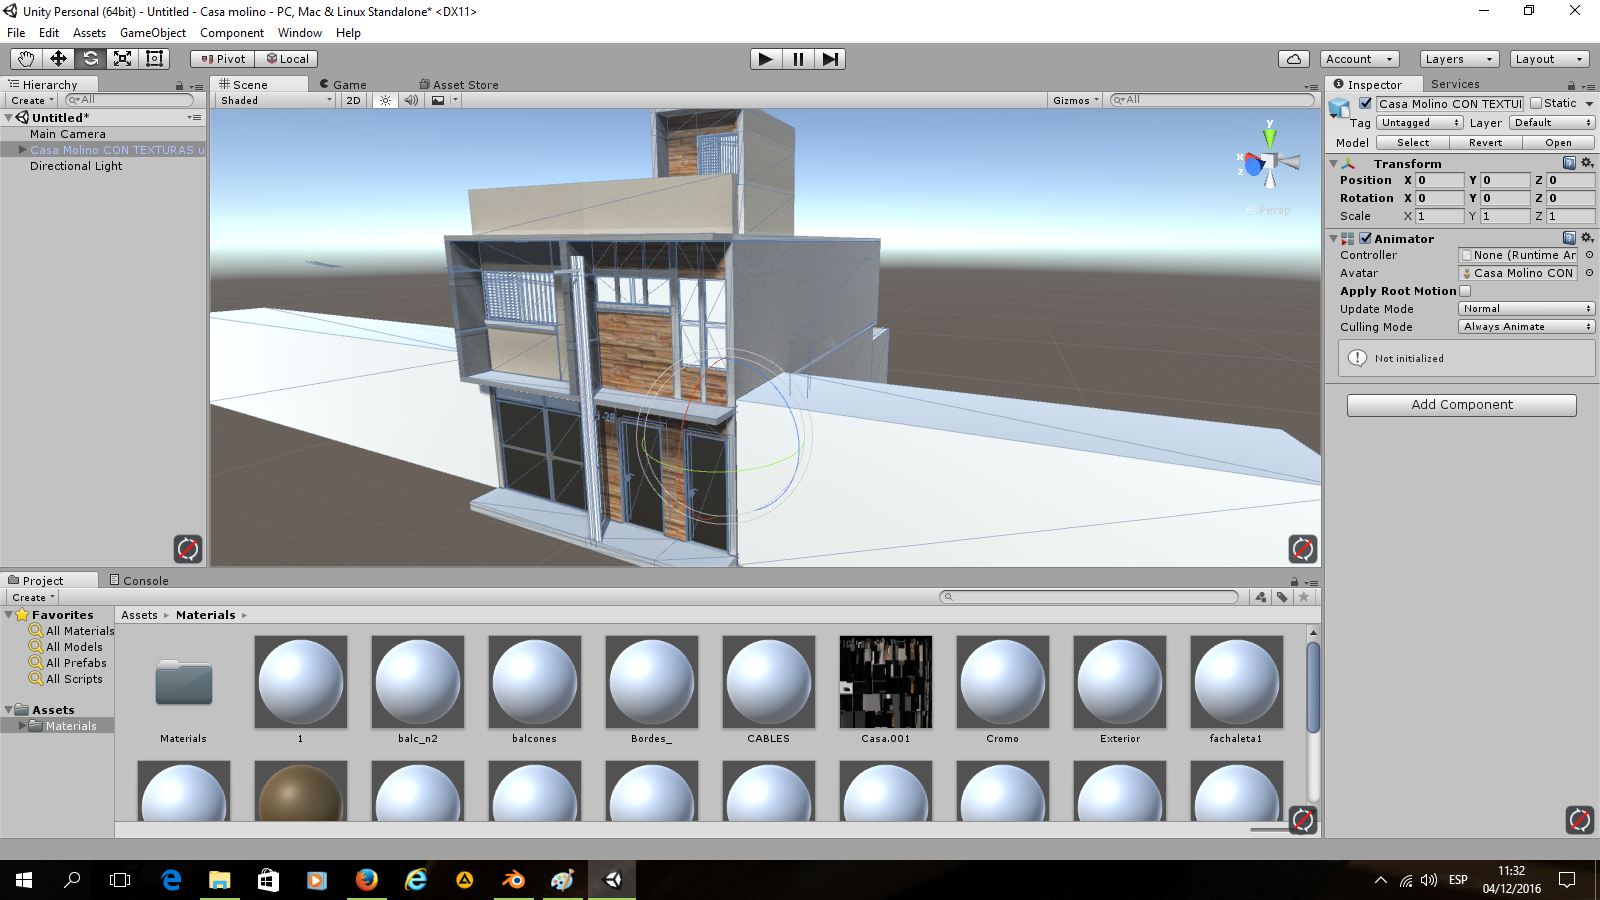The height and width of the screenshot is (900, 1600).
Task: Search assets by label icon
Action: point(1282,597)
